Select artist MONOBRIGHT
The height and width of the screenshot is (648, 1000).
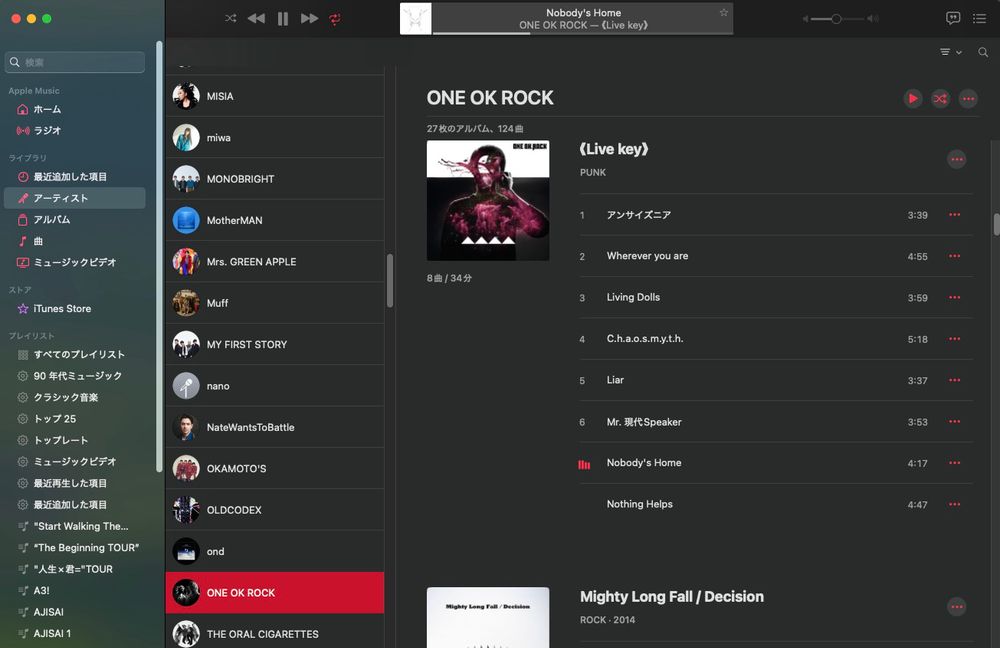click(x=275, y=179)
